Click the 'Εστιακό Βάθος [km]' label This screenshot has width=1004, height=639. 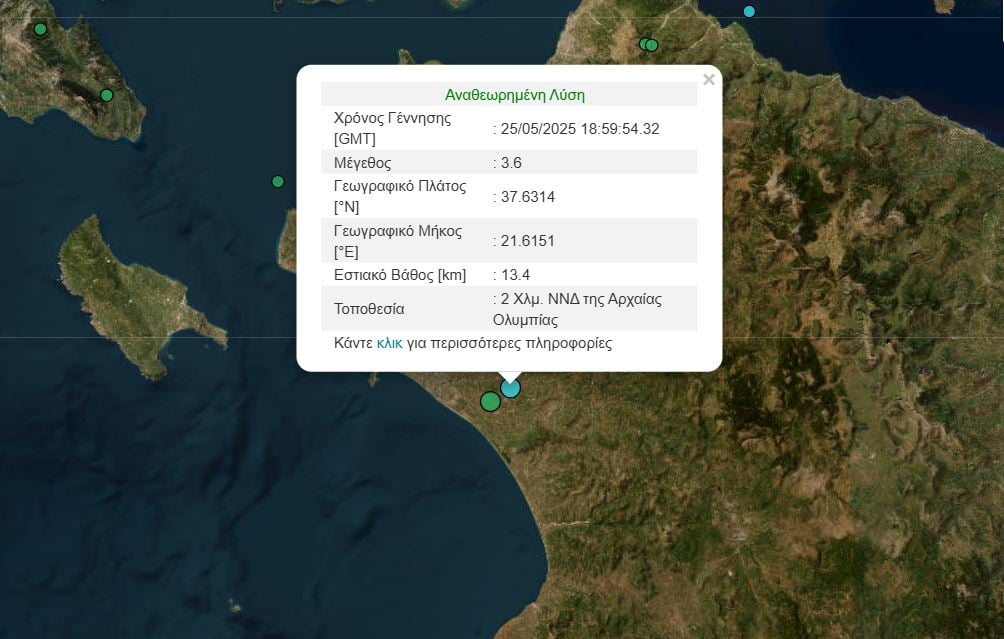[400, 275]
